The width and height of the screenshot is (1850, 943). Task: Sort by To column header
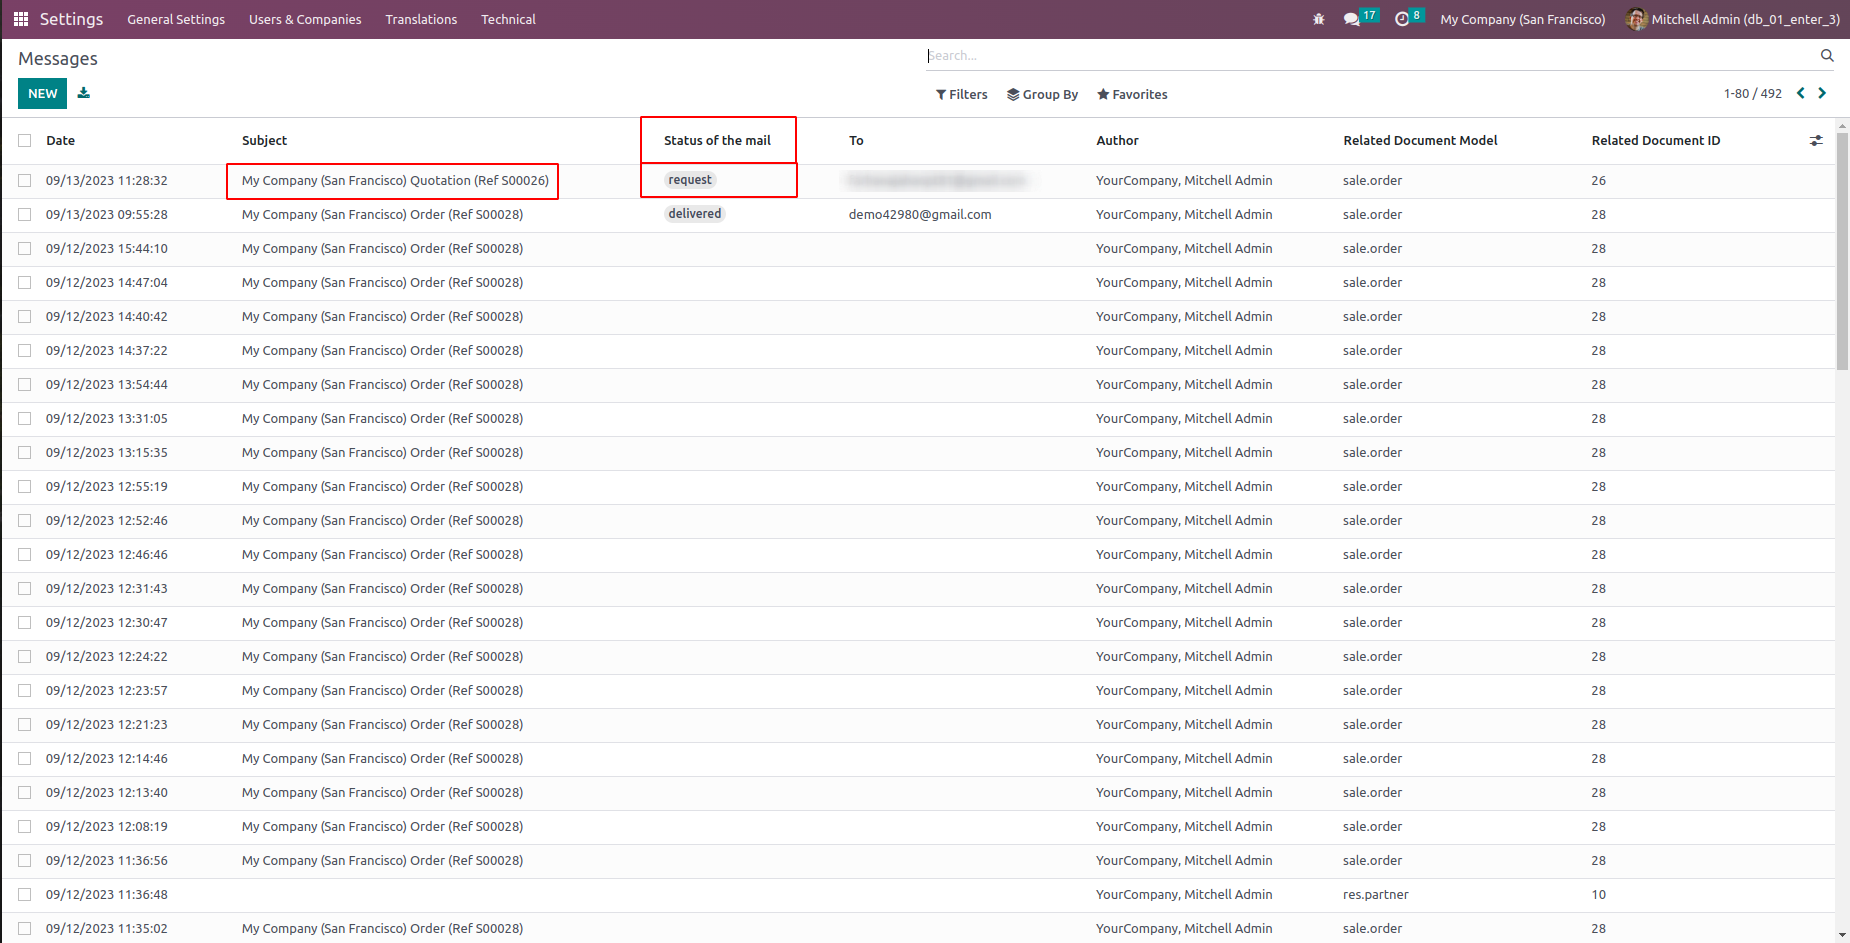[x=856, y=141]
